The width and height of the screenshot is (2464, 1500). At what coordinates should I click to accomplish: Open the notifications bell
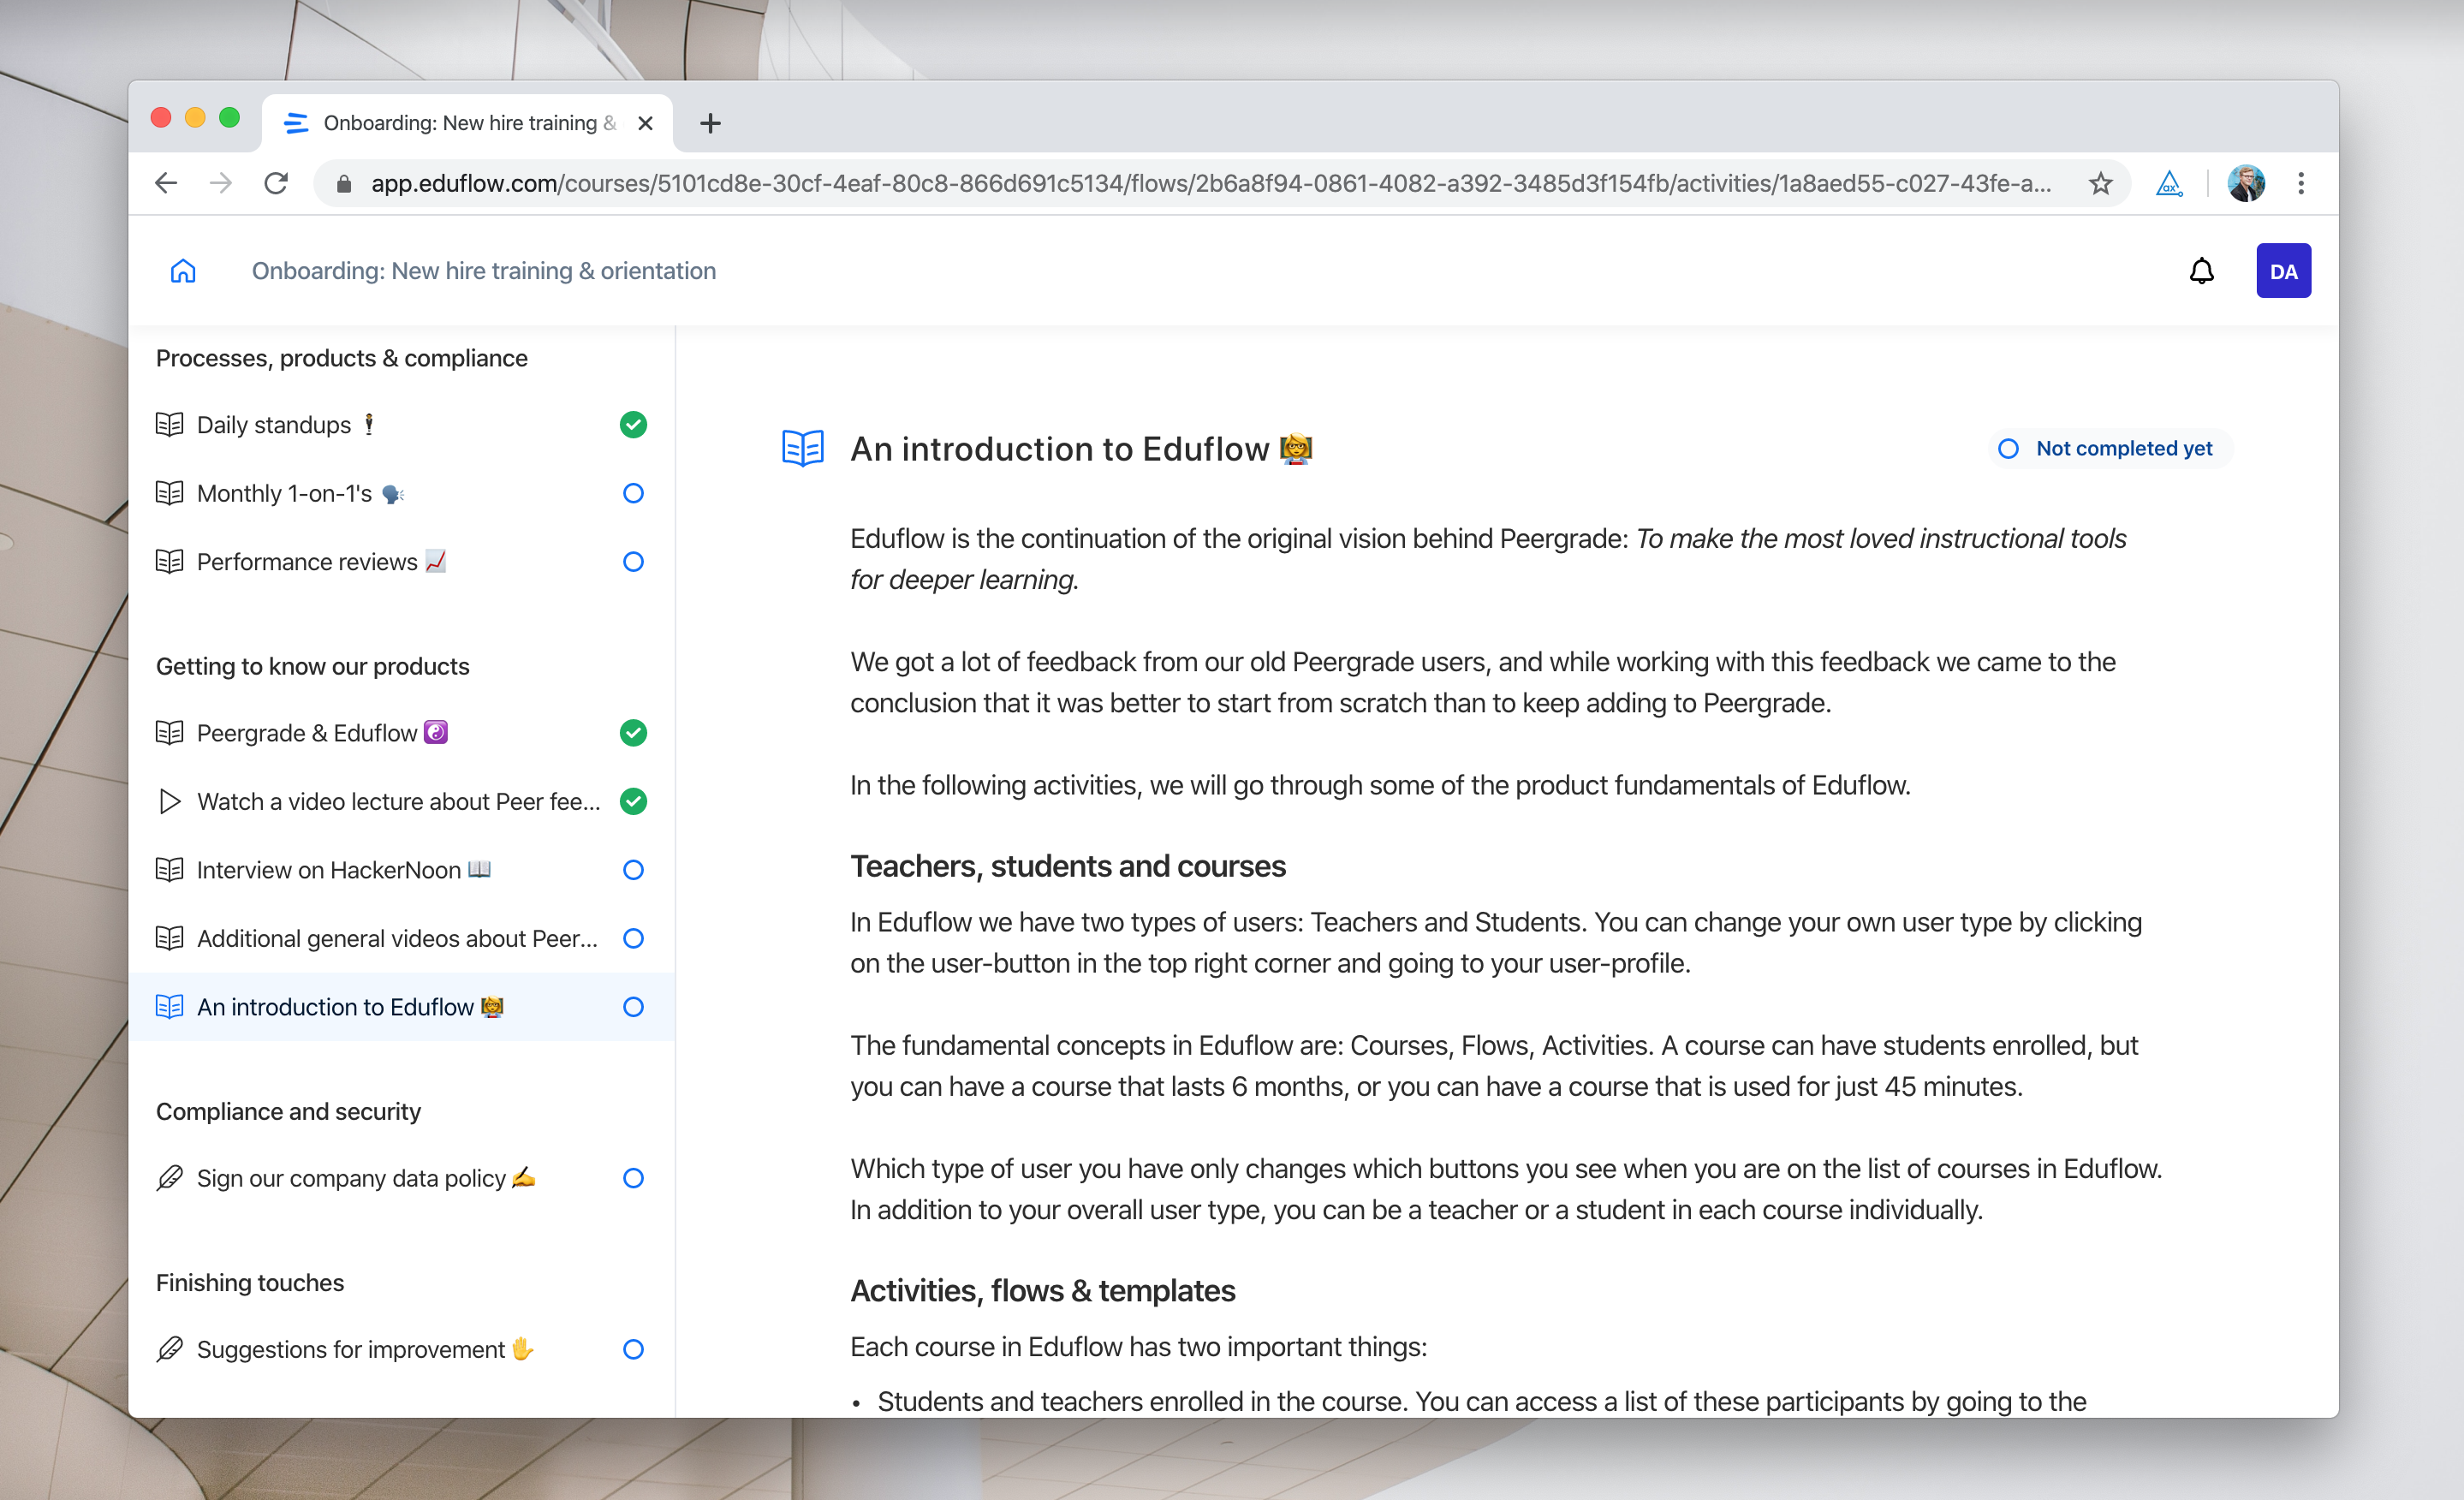tap(2201, 271)
